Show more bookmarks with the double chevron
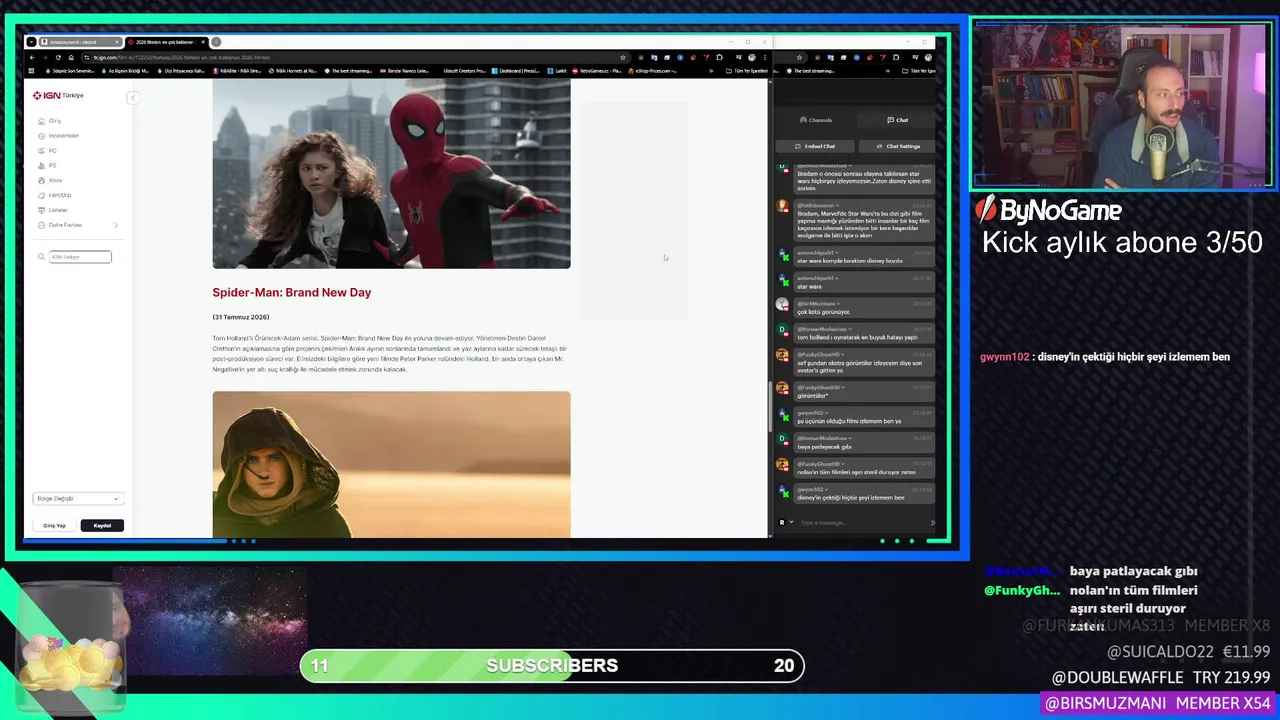 pyautogui.click(x=711, y=71)
